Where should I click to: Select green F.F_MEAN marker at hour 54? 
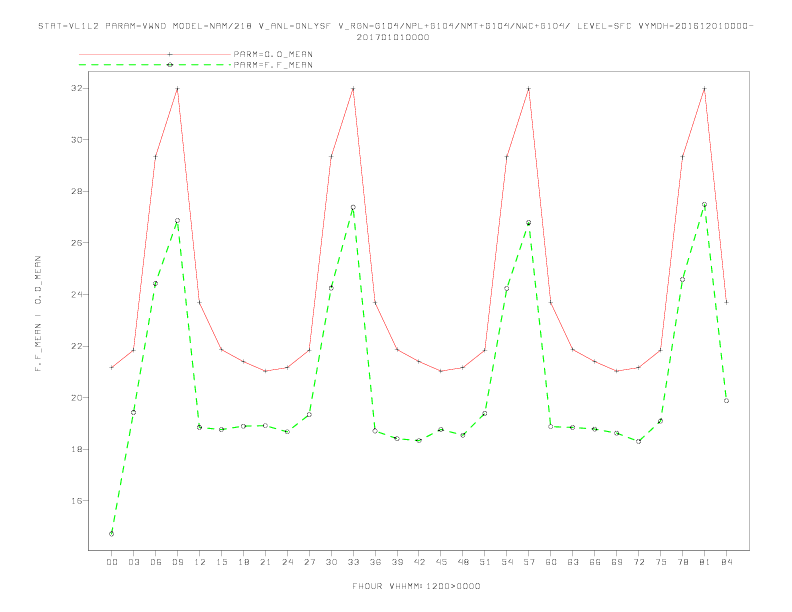click(507, 289)
